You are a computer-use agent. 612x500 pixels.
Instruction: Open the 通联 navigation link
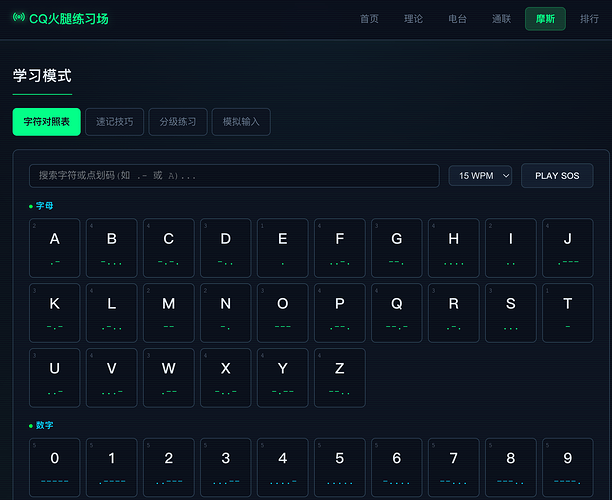502,19
